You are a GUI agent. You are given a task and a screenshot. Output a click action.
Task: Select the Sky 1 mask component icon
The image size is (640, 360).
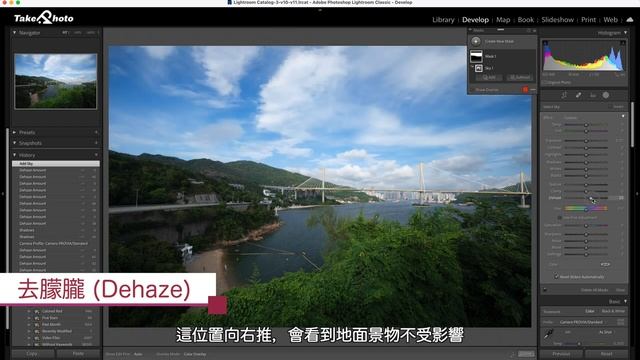point(479,68)
